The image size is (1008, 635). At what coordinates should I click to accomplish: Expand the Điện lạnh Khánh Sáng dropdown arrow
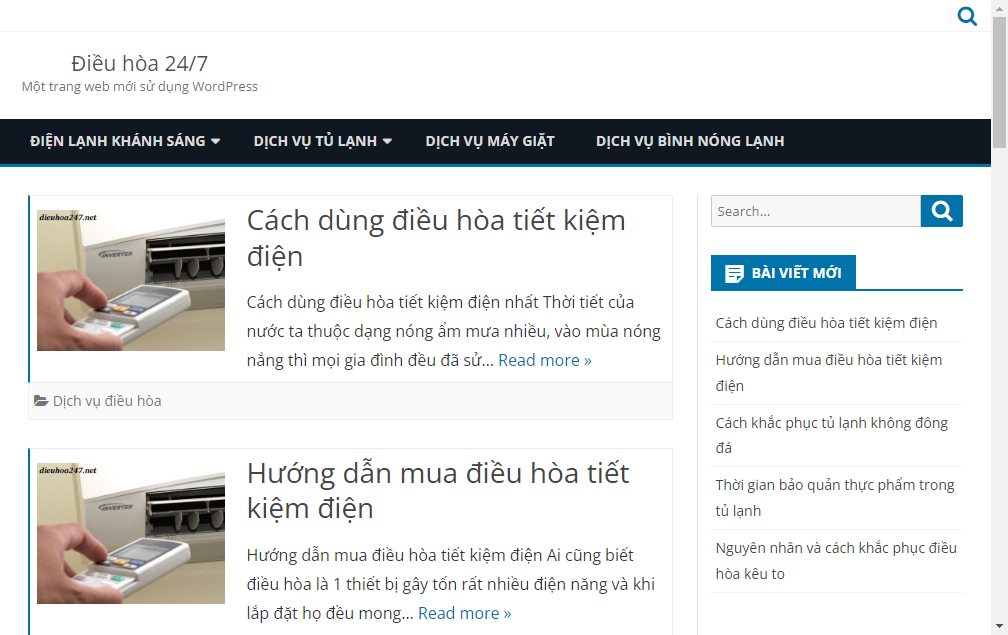point(215,141)
